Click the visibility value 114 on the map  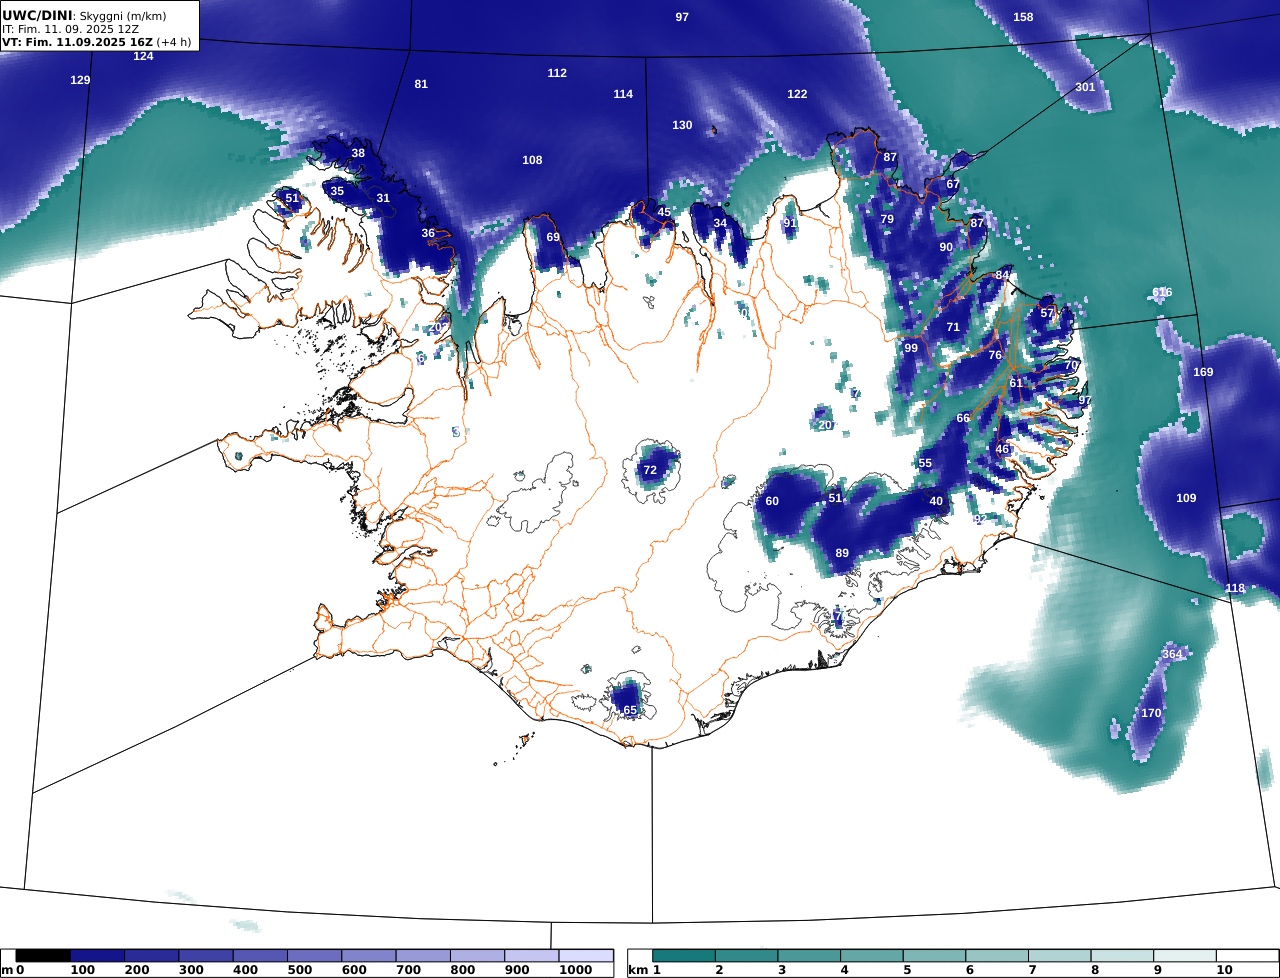coord(623,94)
